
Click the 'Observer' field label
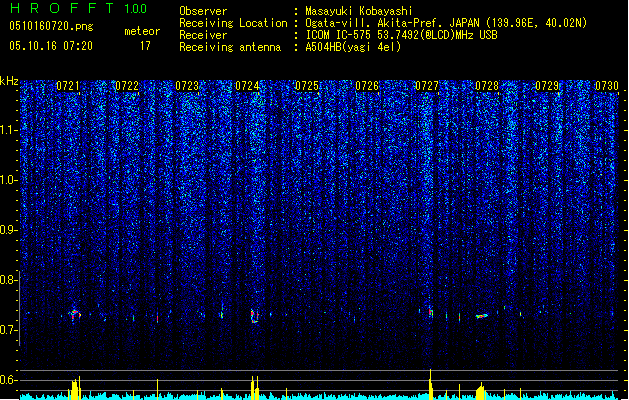[203, 11]
